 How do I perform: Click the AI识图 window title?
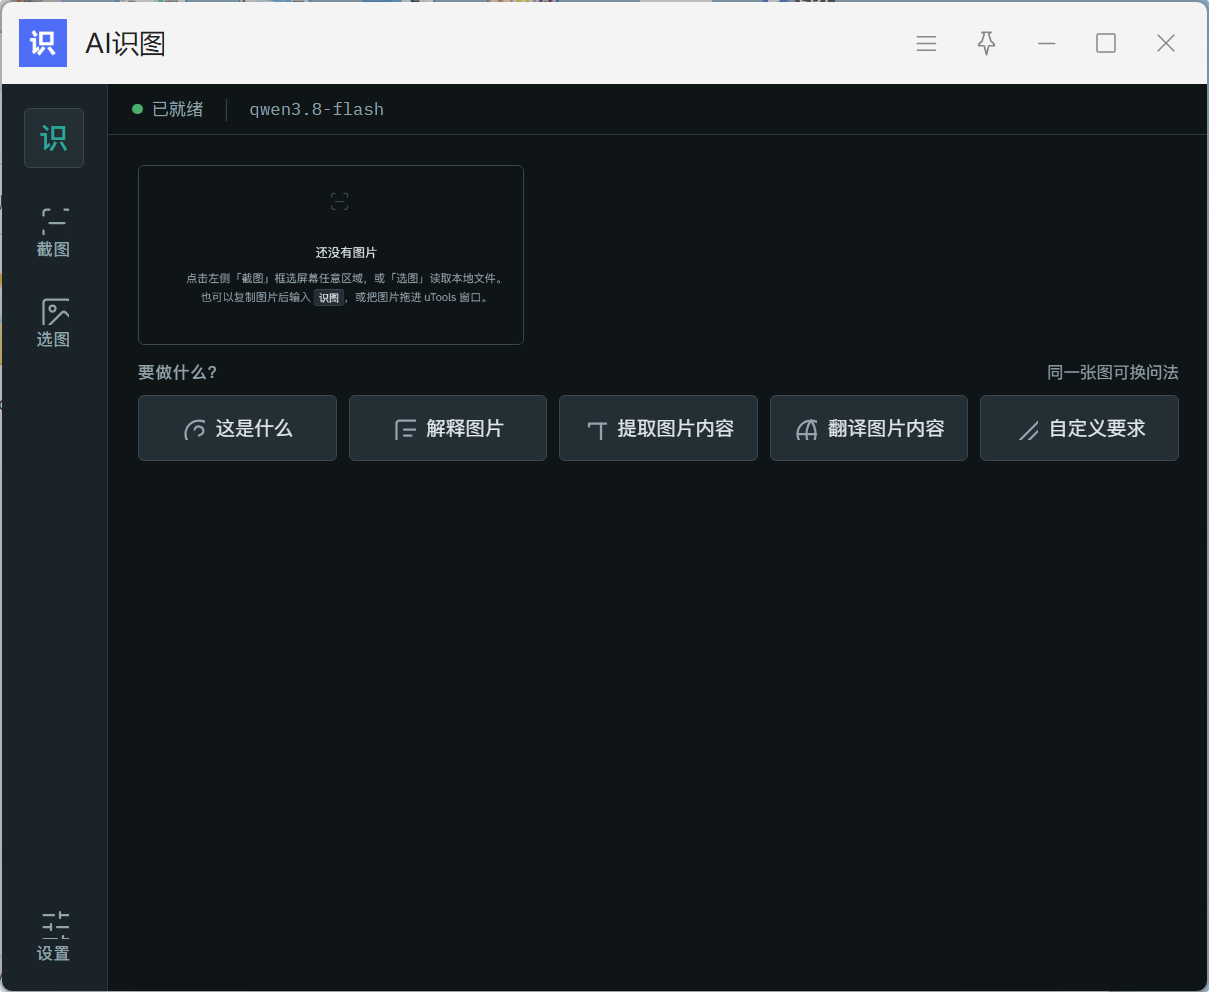(125, 43)
